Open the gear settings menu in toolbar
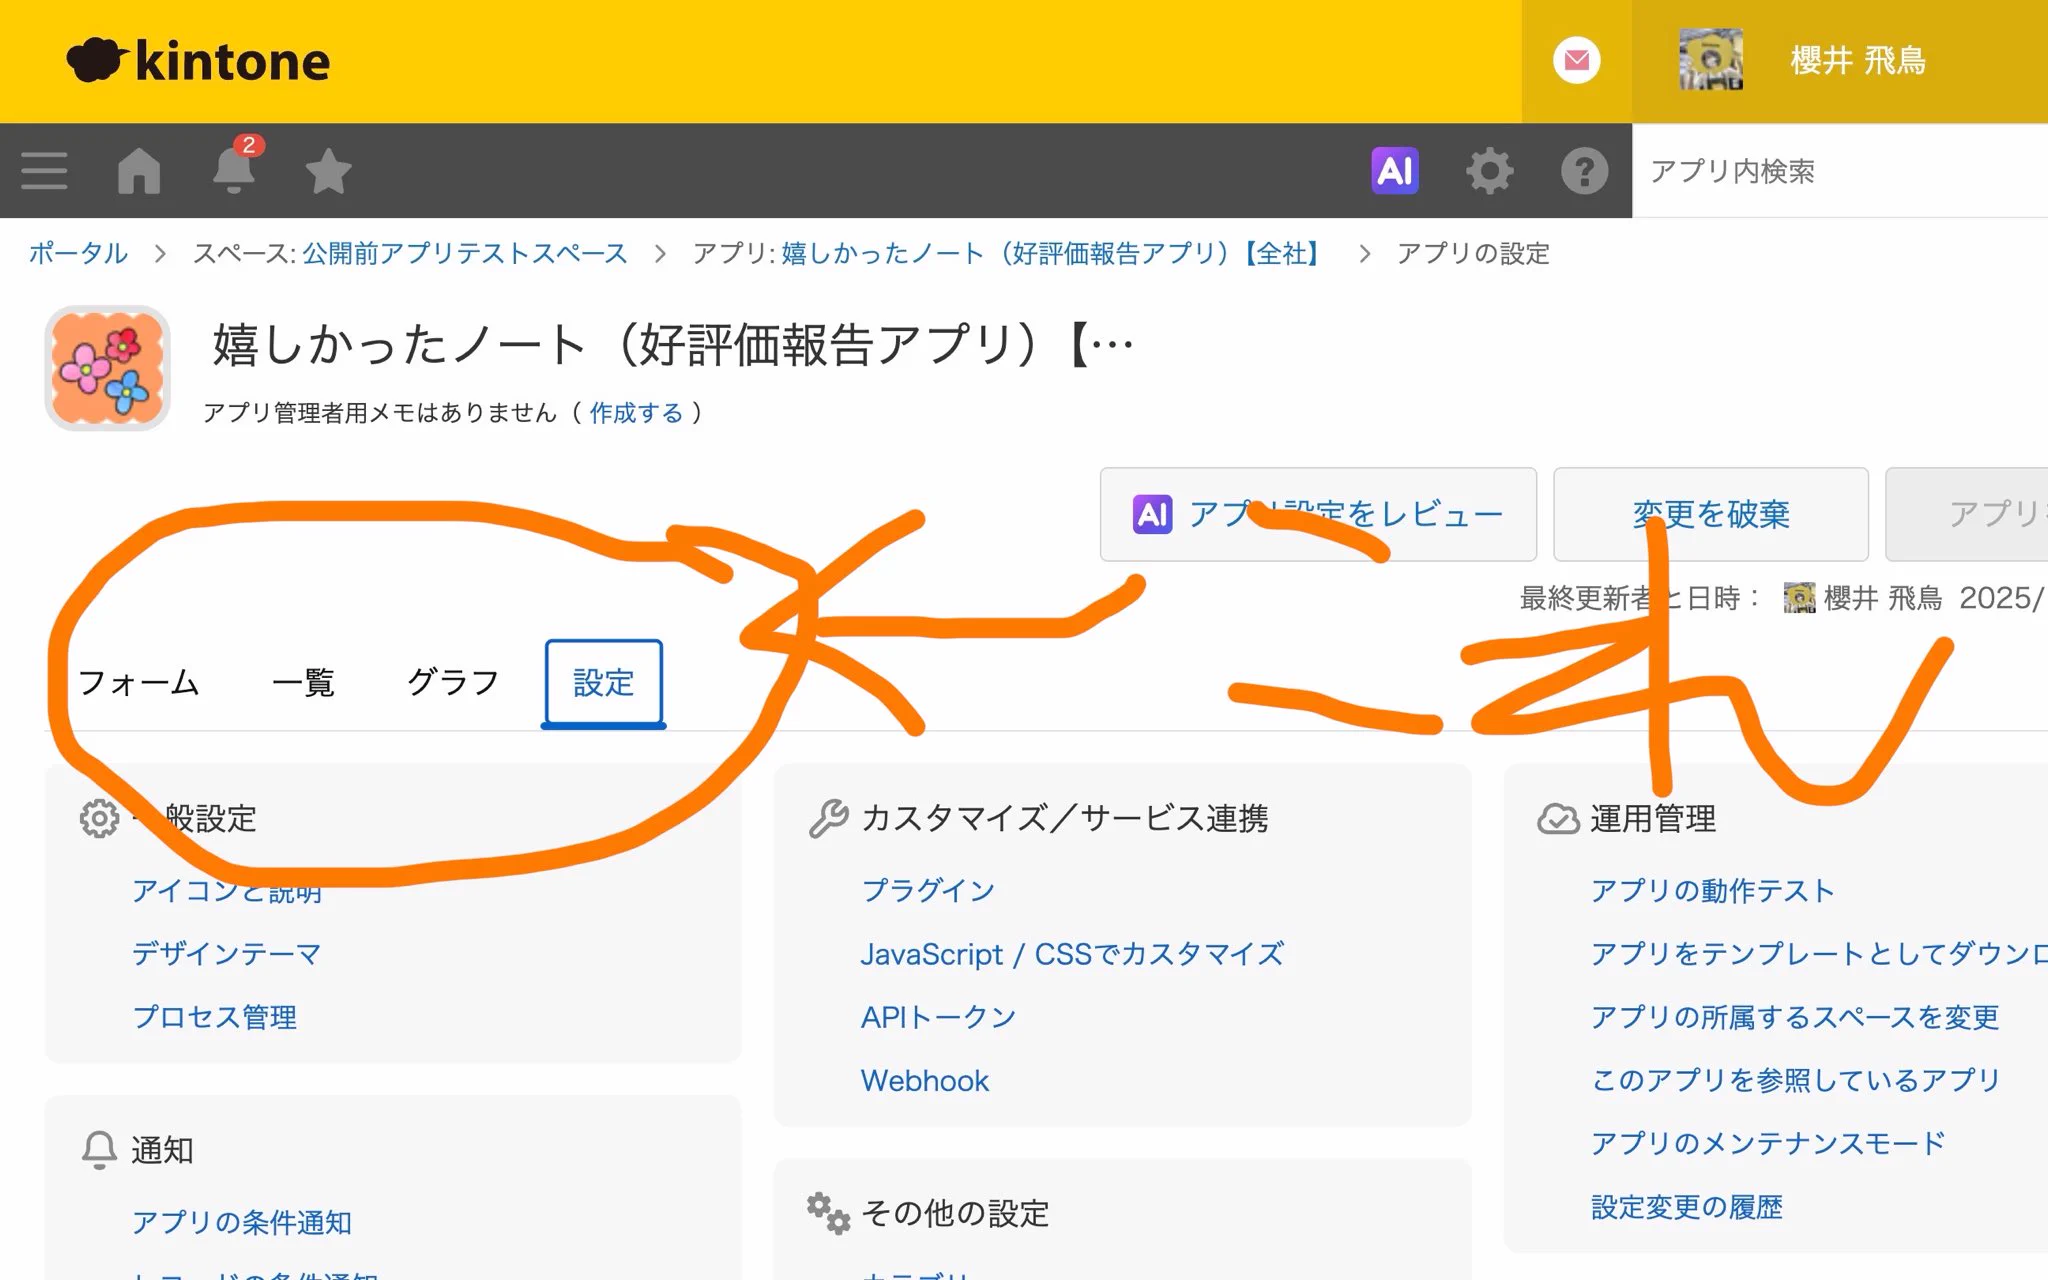The image size is (2048, 1280). 1490,171
